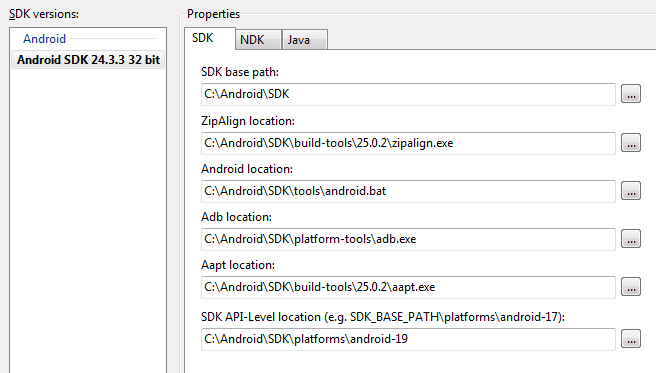Viewport: 656px width, 373px height.
Task: Focus the SDK base path field
Action: (x=408, y=94)
